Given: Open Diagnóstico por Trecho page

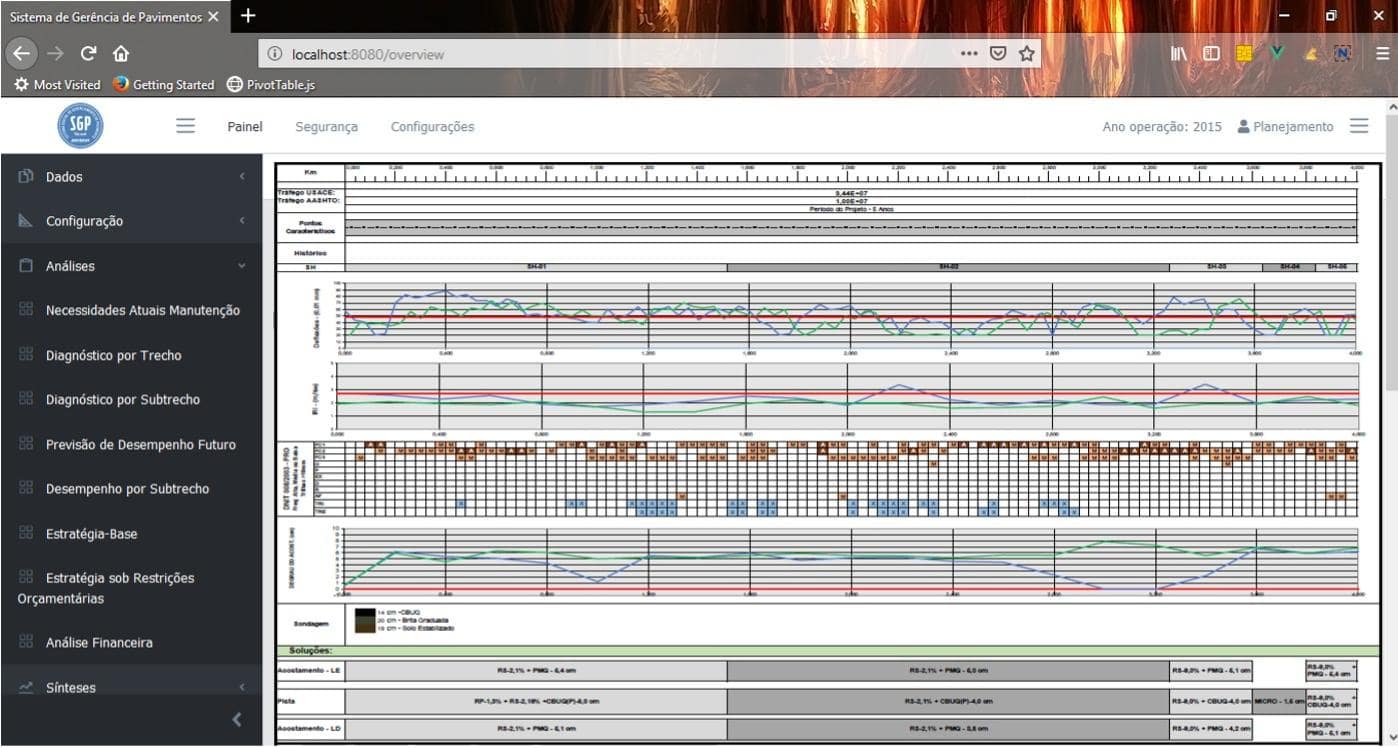Looking at the screenshot, I should pyautogui.click(x=113, y=355).
